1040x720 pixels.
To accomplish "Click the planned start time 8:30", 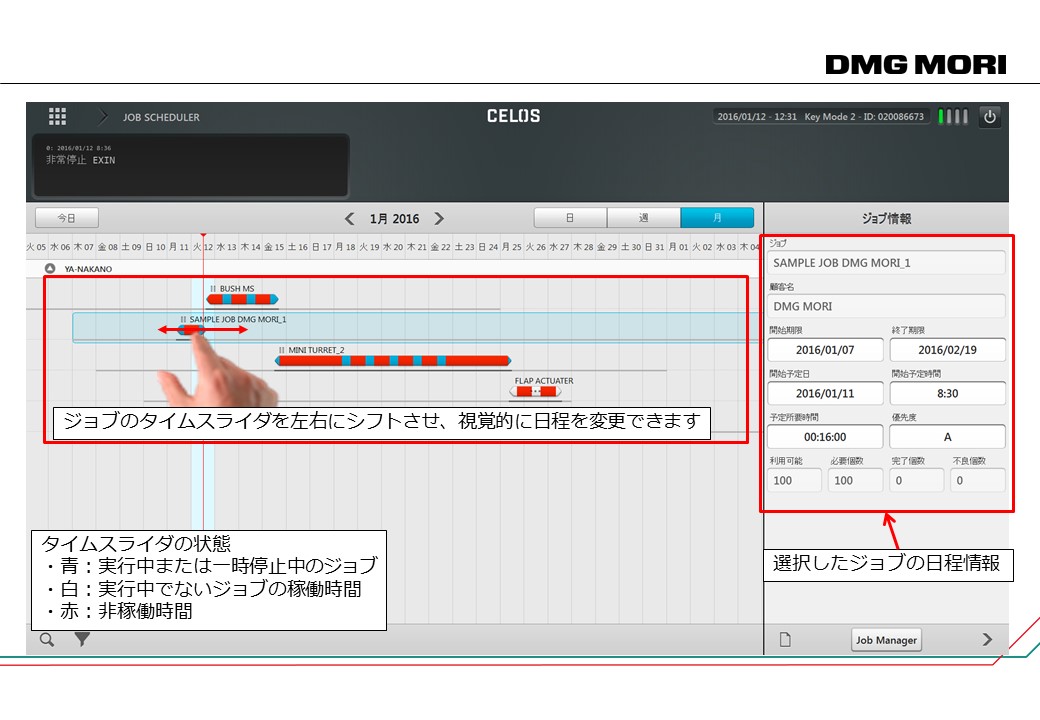I will (947, 393).
